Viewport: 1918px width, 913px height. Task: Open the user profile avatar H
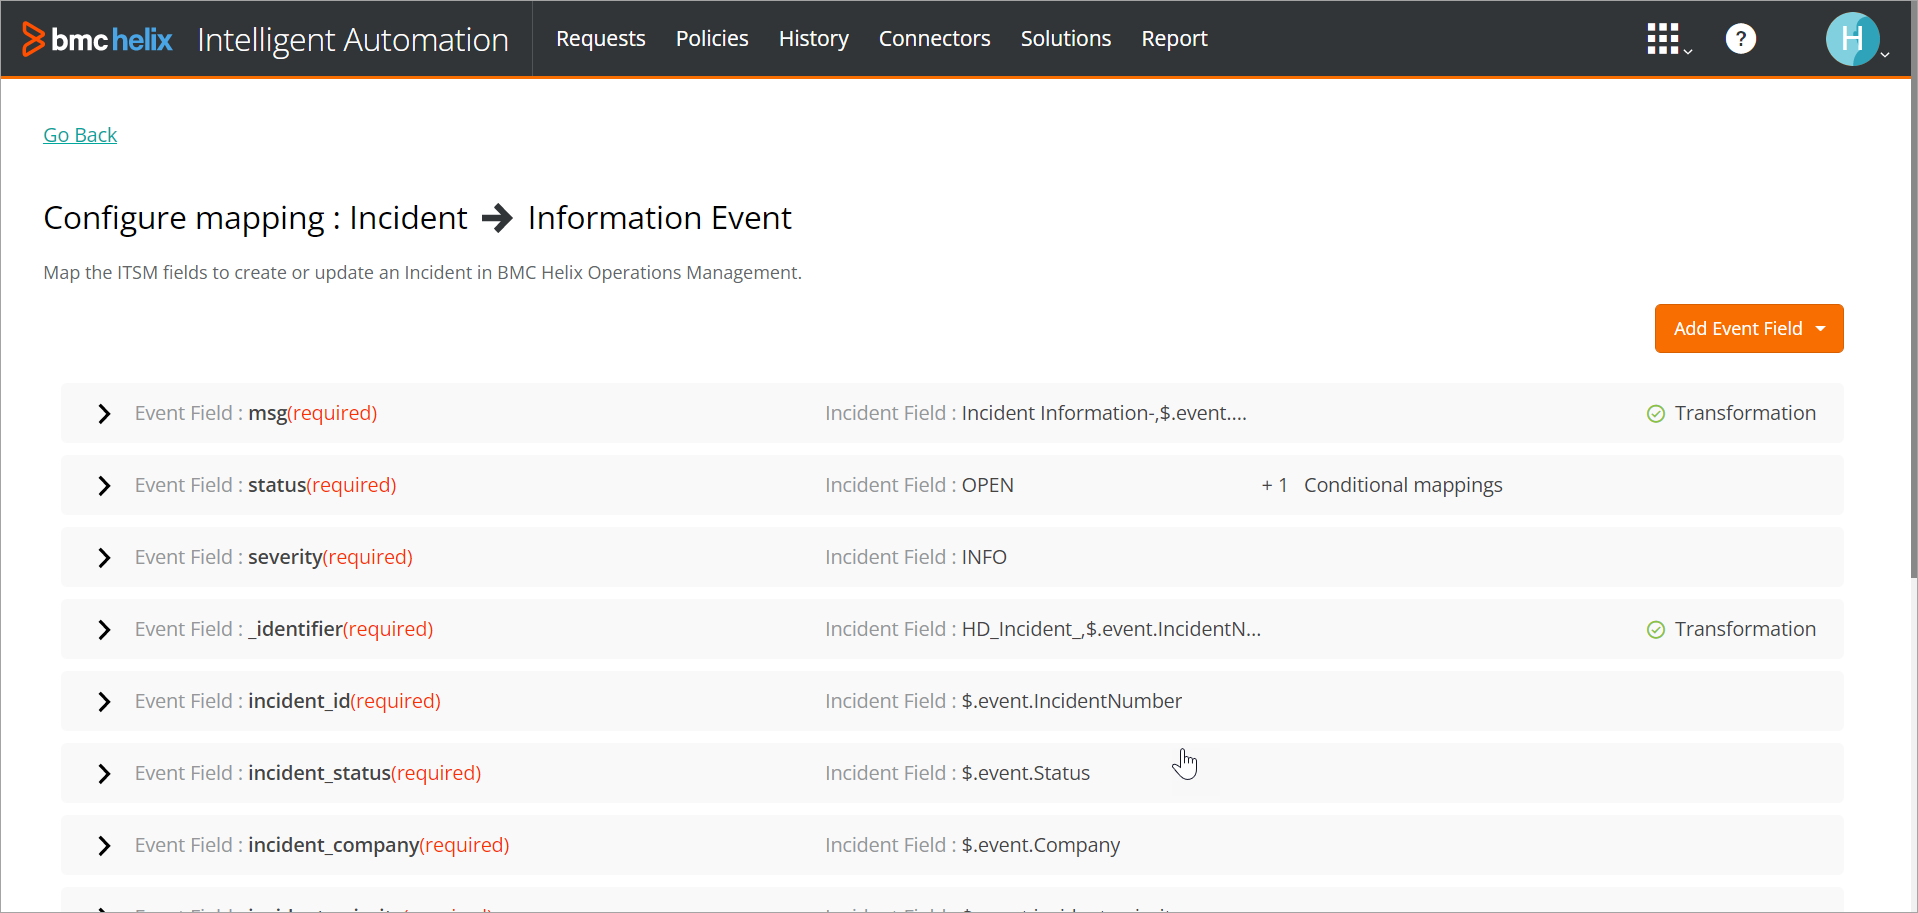(1852, 39)
